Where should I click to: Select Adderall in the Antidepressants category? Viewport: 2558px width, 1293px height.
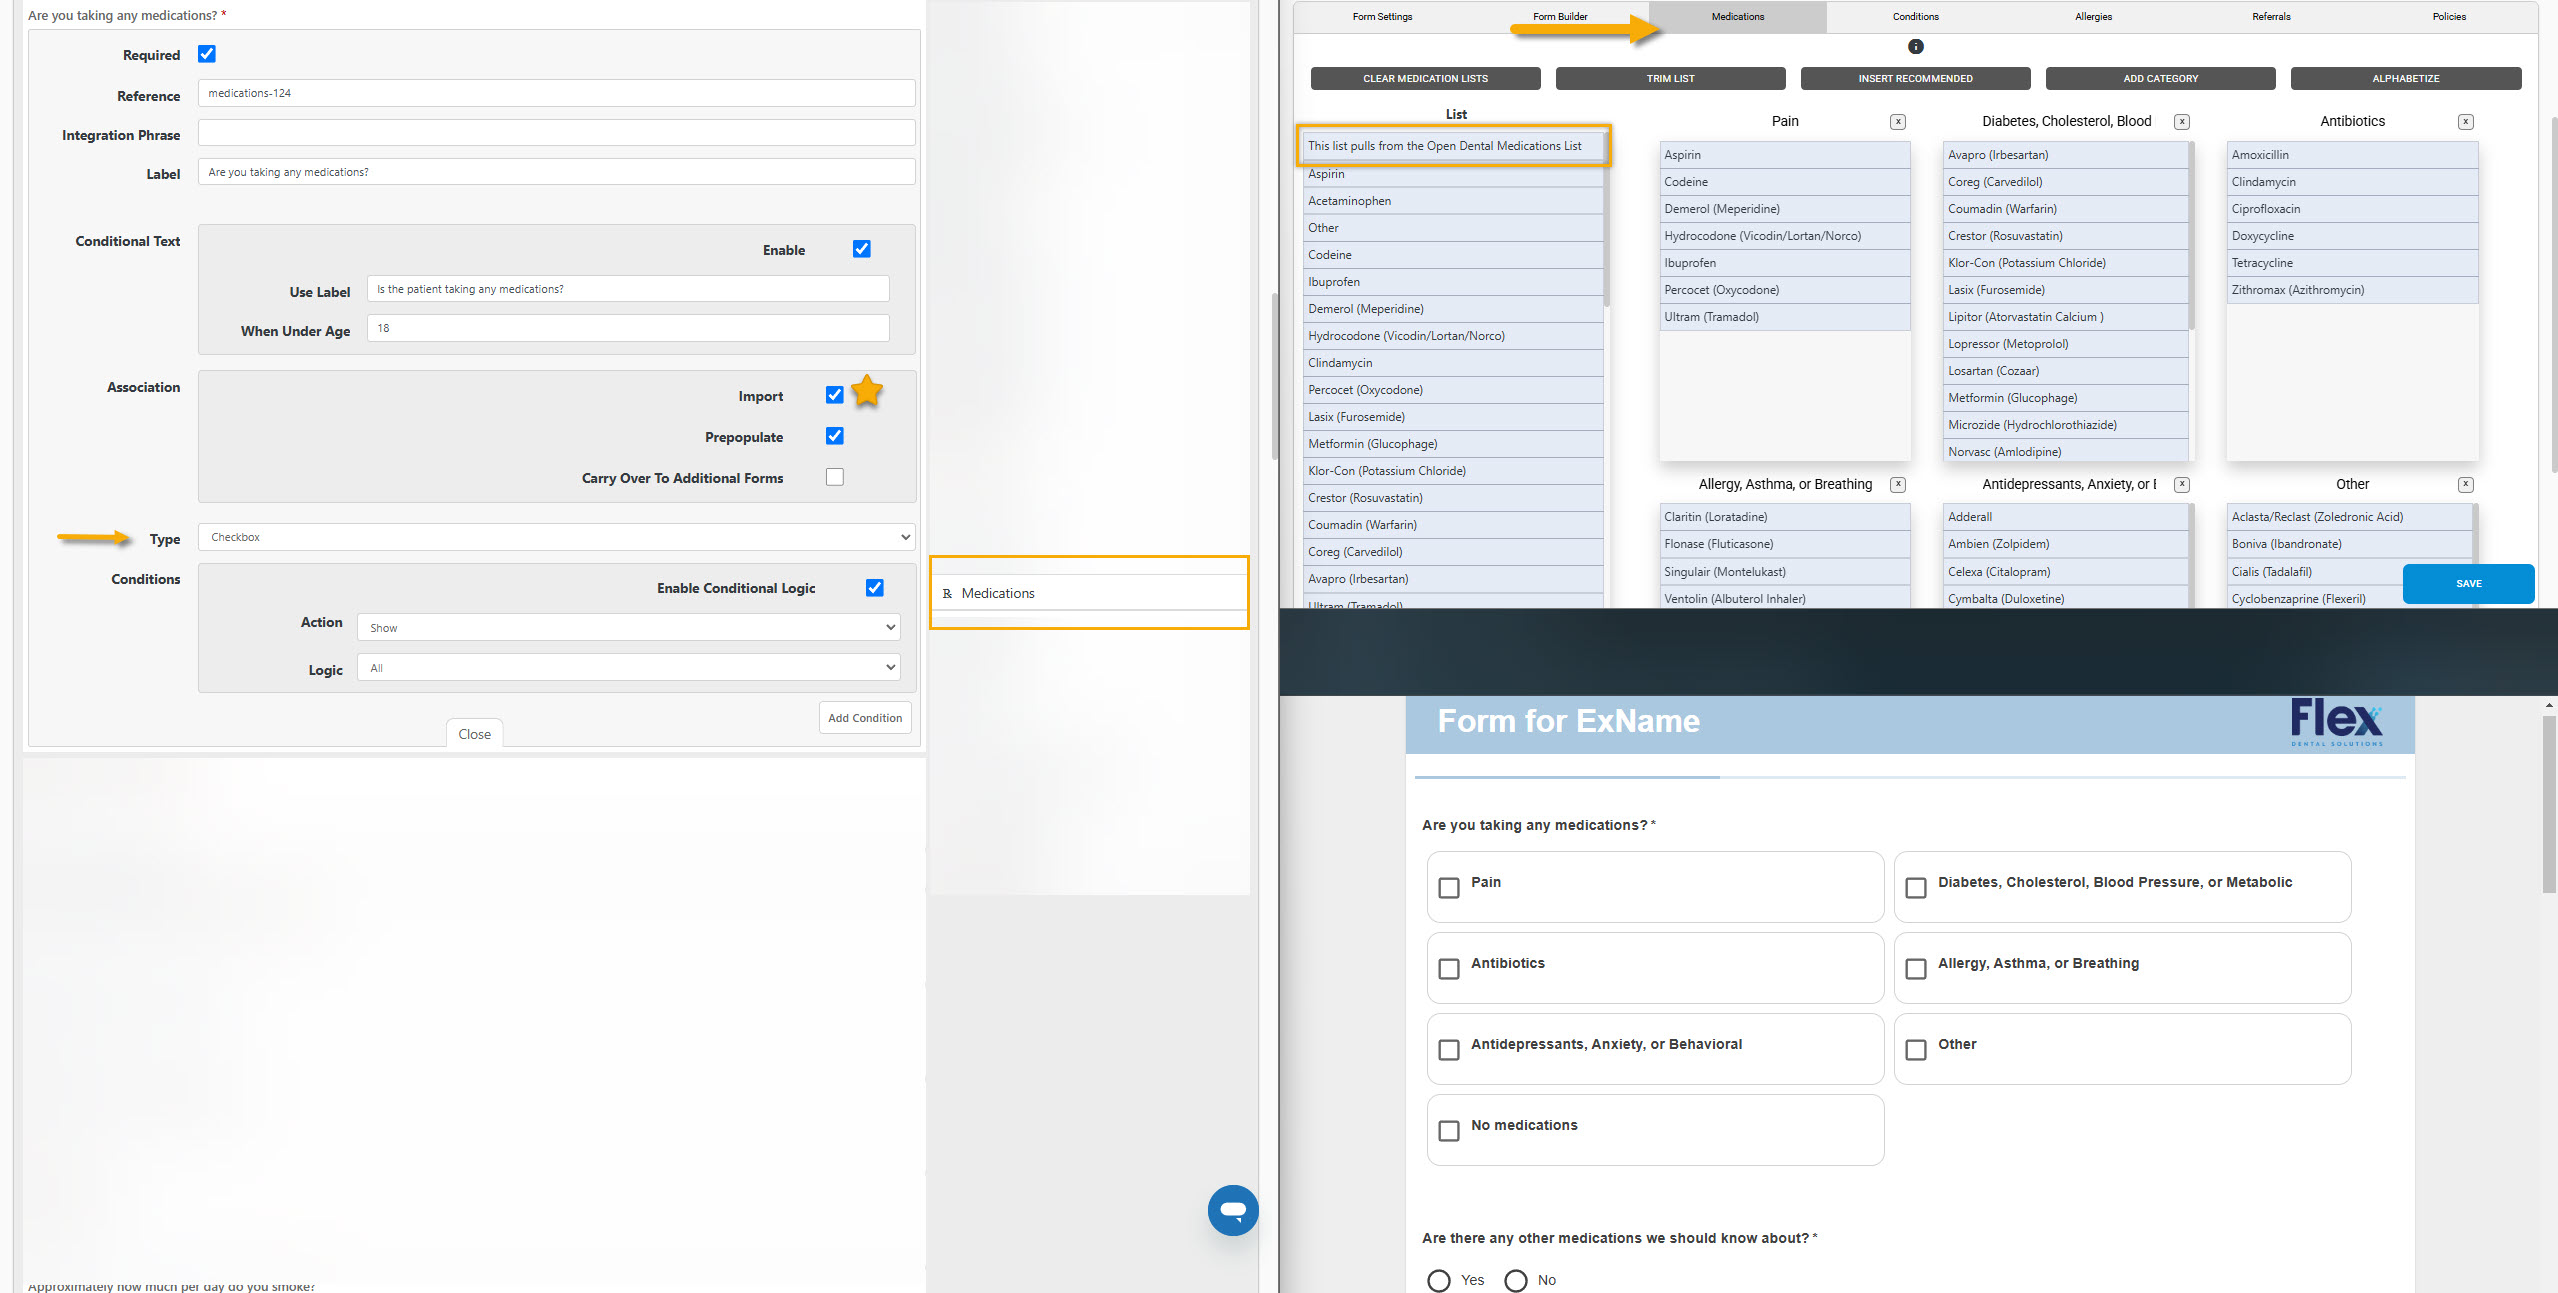tap(2066, 517)
